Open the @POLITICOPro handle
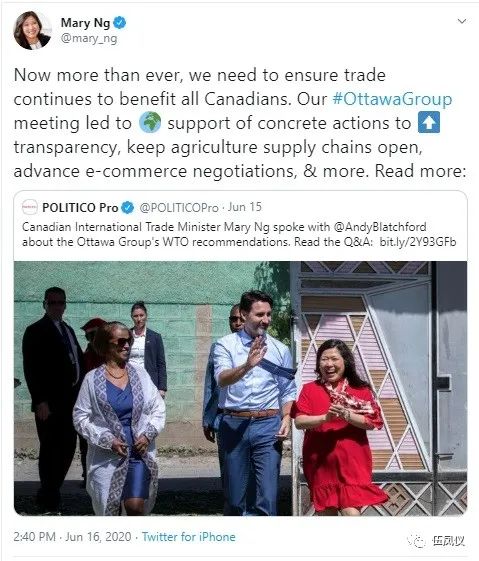Image resolution: width=479 pixels, height=561 pixels. [x=179, y=208]
